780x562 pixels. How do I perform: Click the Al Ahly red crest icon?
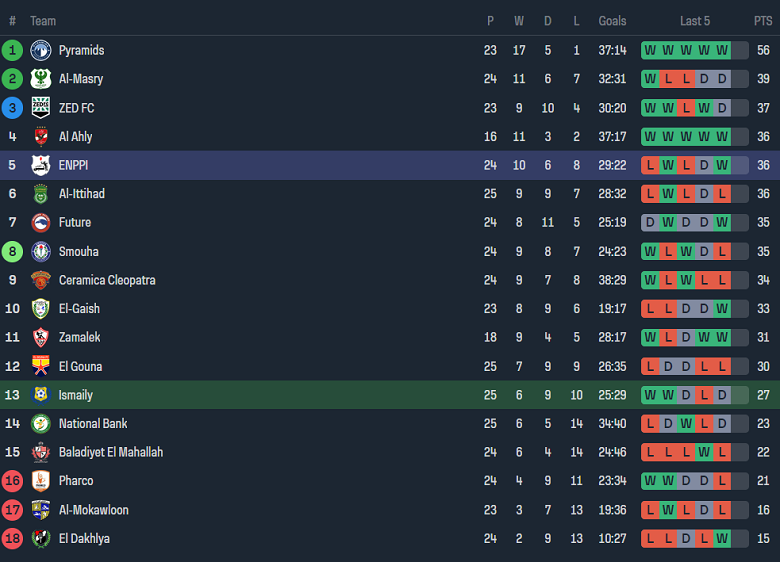41,137
